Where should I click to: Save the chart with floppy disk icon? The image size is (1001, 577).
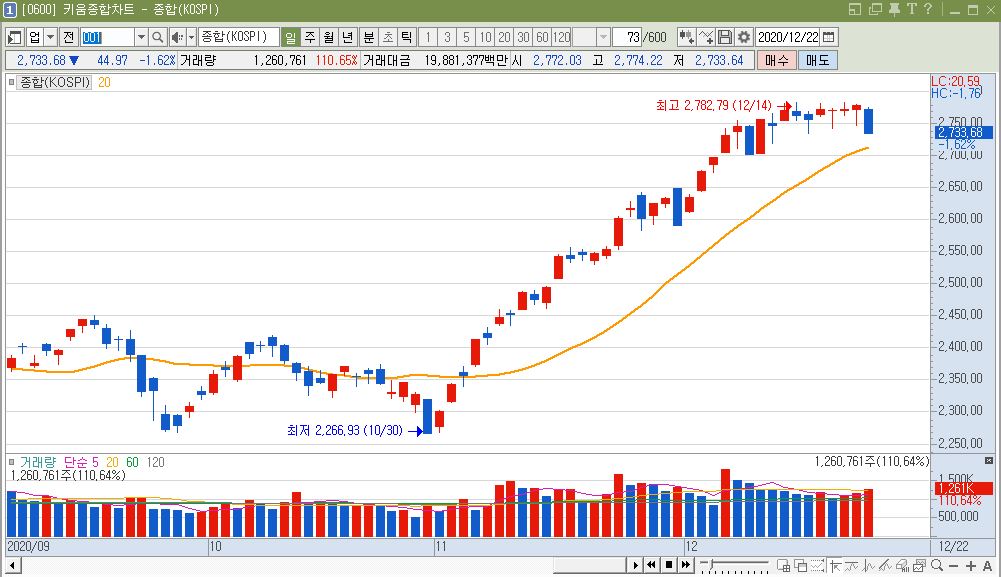[x=725, y=37]
